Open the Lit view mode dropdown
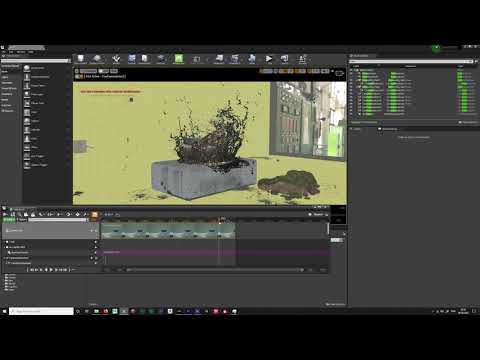This screenshot has width=480, height=360. [104, 71]
